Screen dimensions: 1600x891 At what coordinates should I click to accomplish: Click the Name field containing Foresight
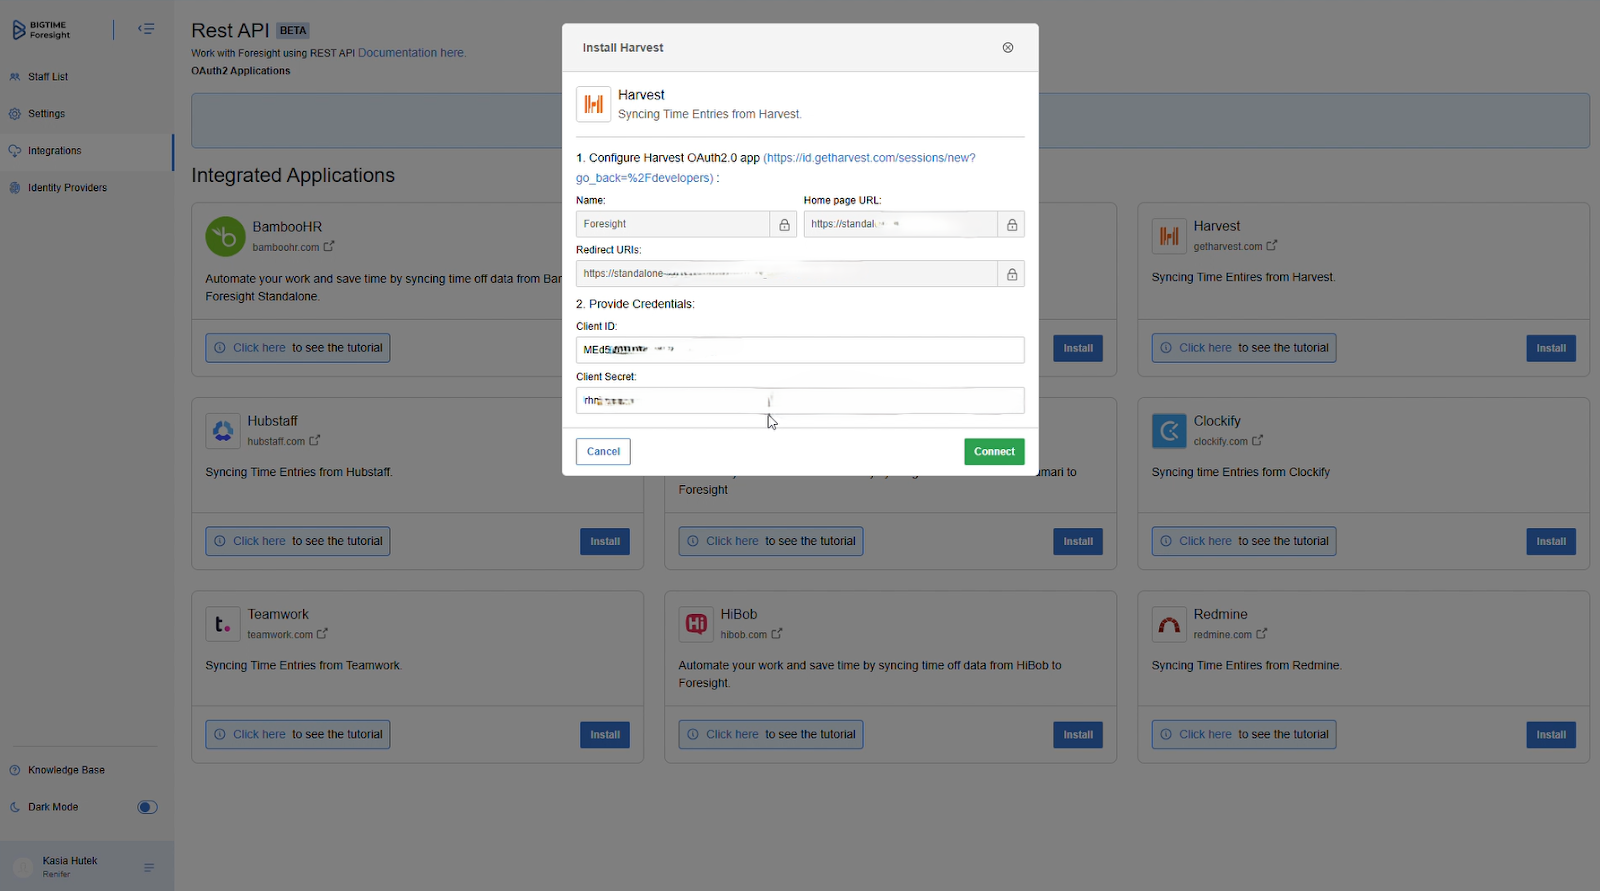coord(673,224)
